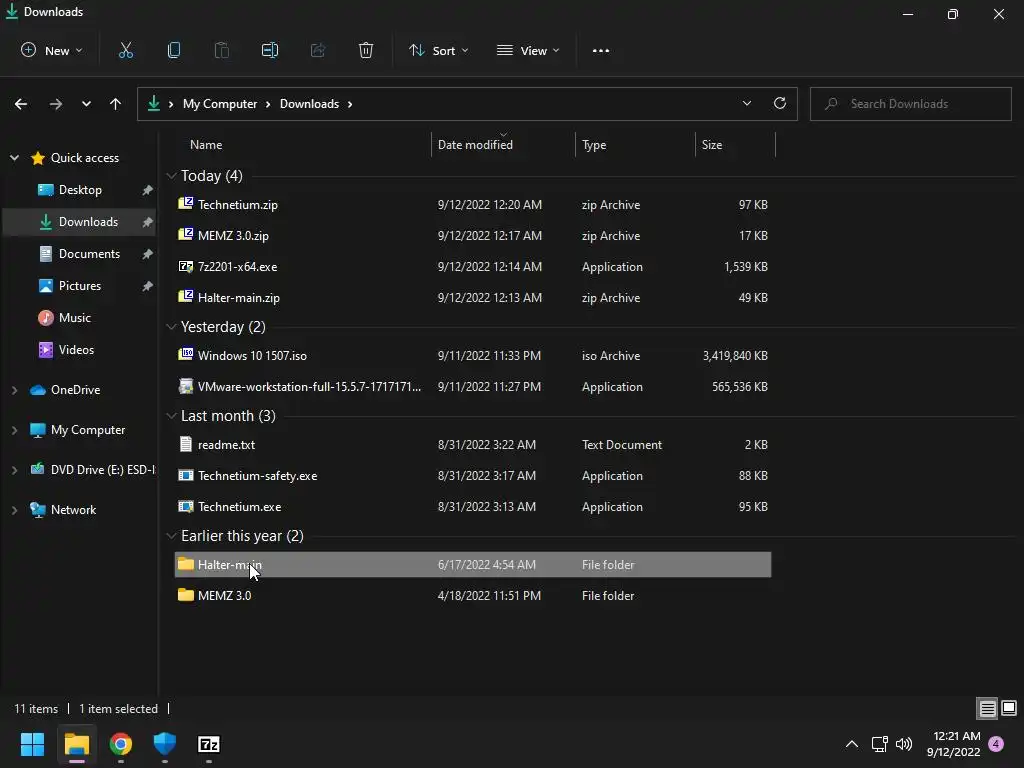Viewport: 1024px width, 768px height.
Task: Select Desktop in Quick access
Action: pos(80,189)
